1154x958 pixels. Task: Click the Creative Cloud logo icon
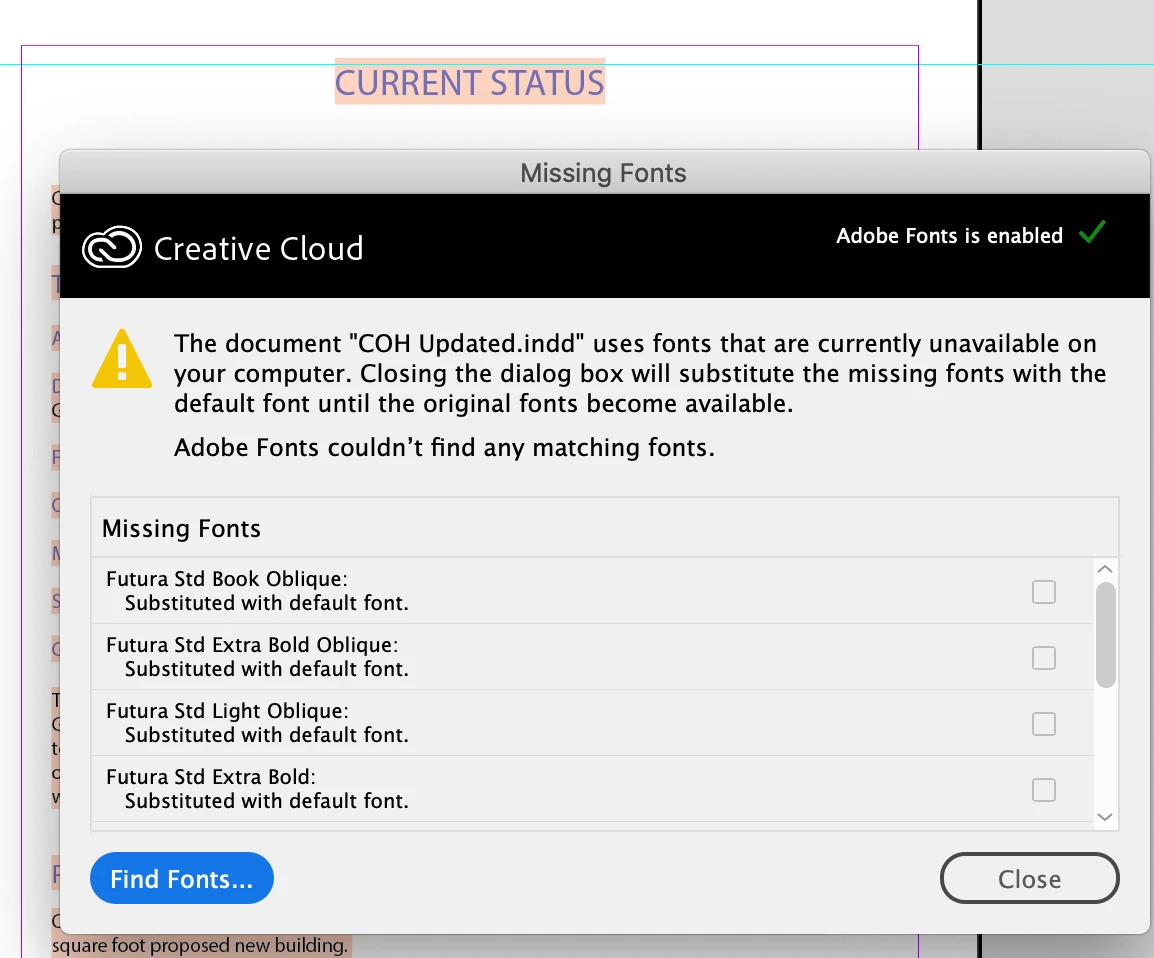tap(112, 247)
